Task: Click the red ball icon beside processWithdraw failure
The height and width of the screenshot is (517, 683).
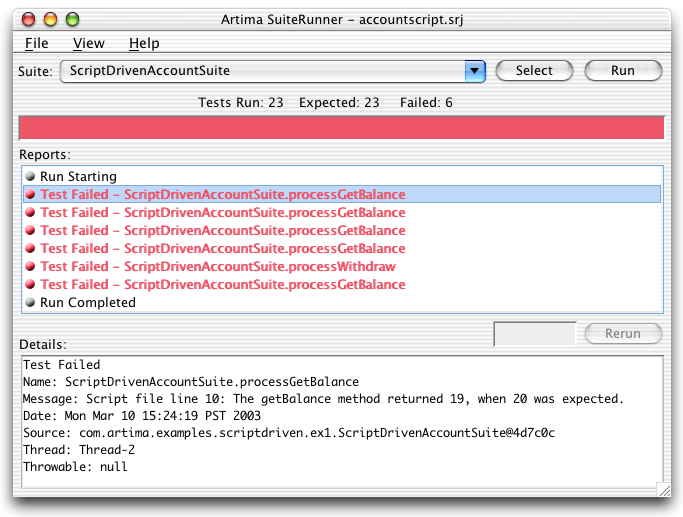Action: coord(30,266)
